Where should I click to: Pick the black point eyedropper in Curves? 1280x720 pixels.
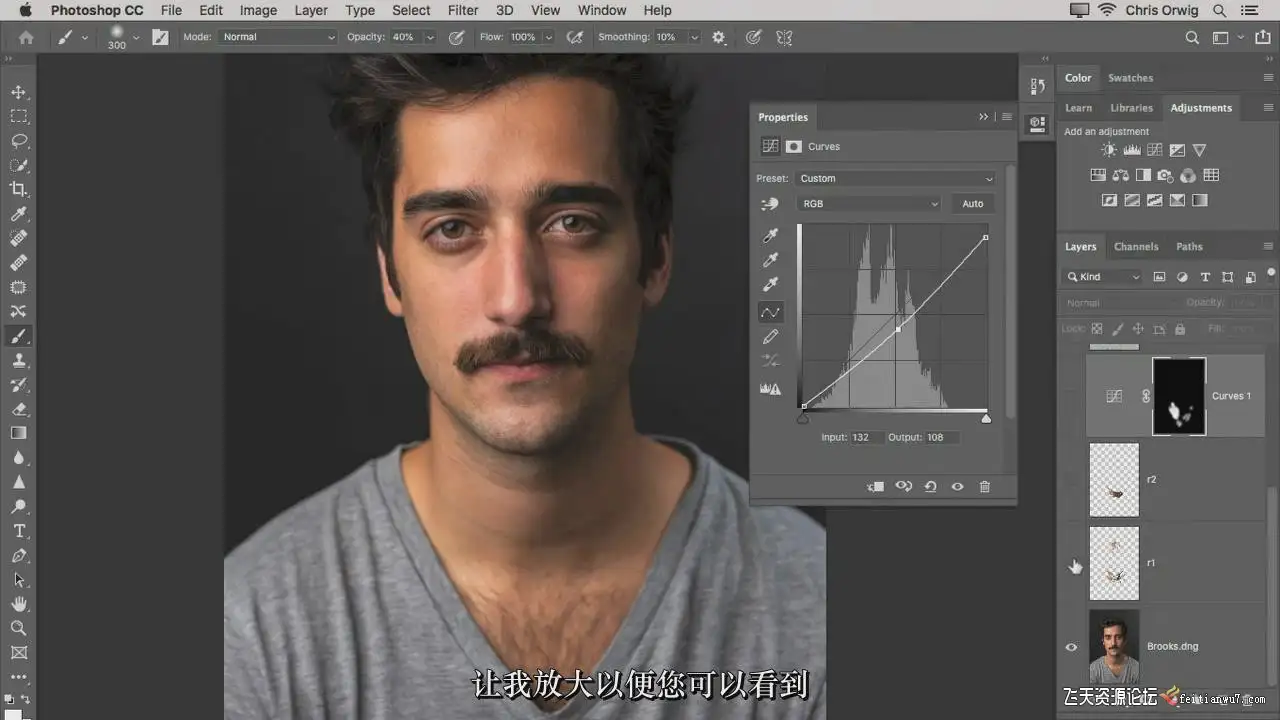coord(770,236)
